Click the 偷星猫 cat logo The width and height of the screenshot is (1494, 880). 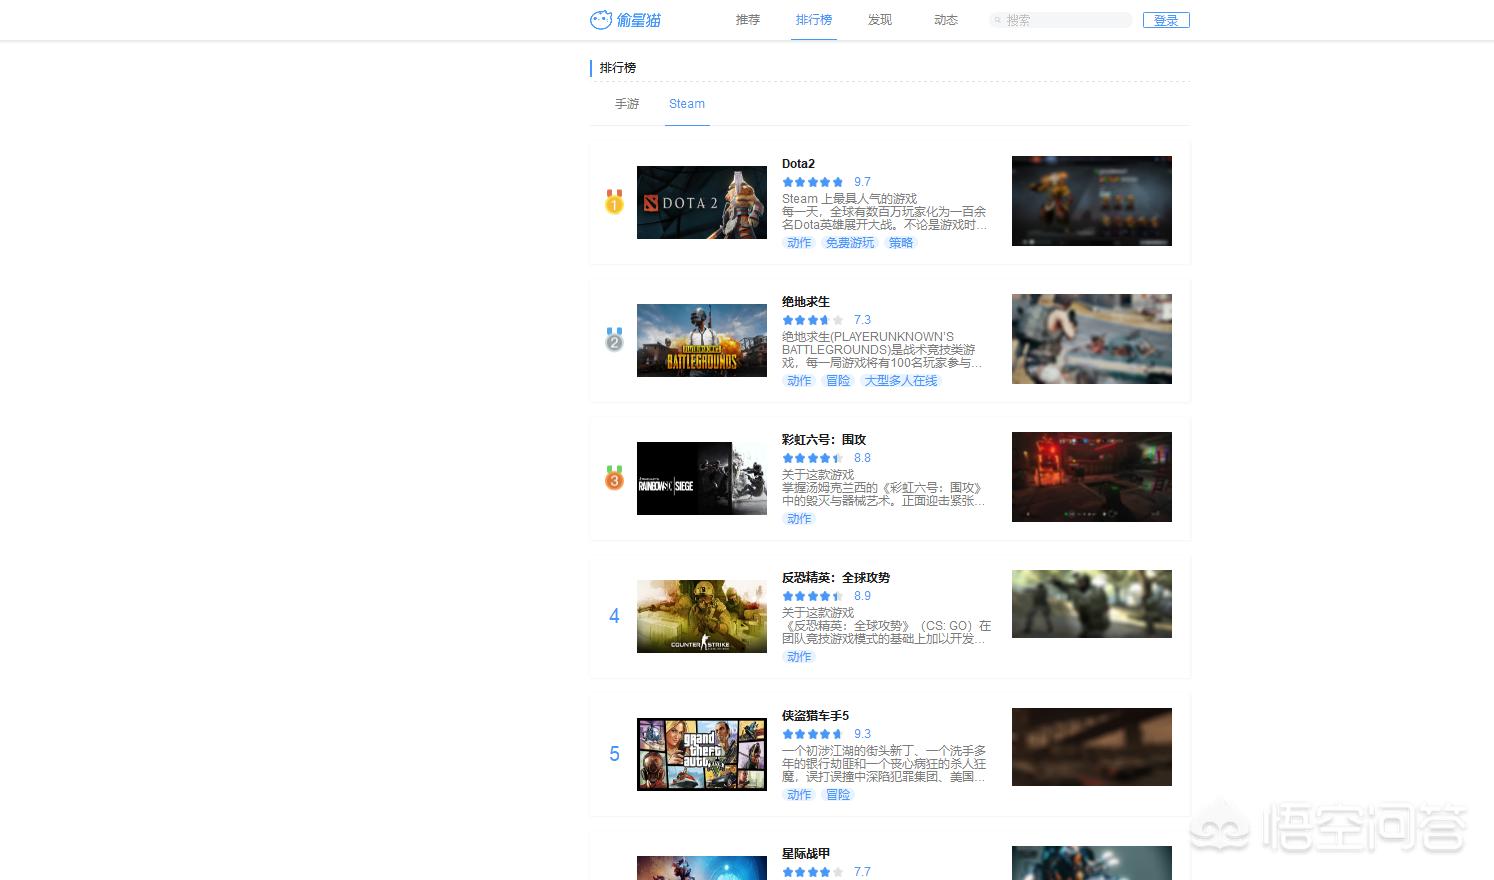coord(601,20)
